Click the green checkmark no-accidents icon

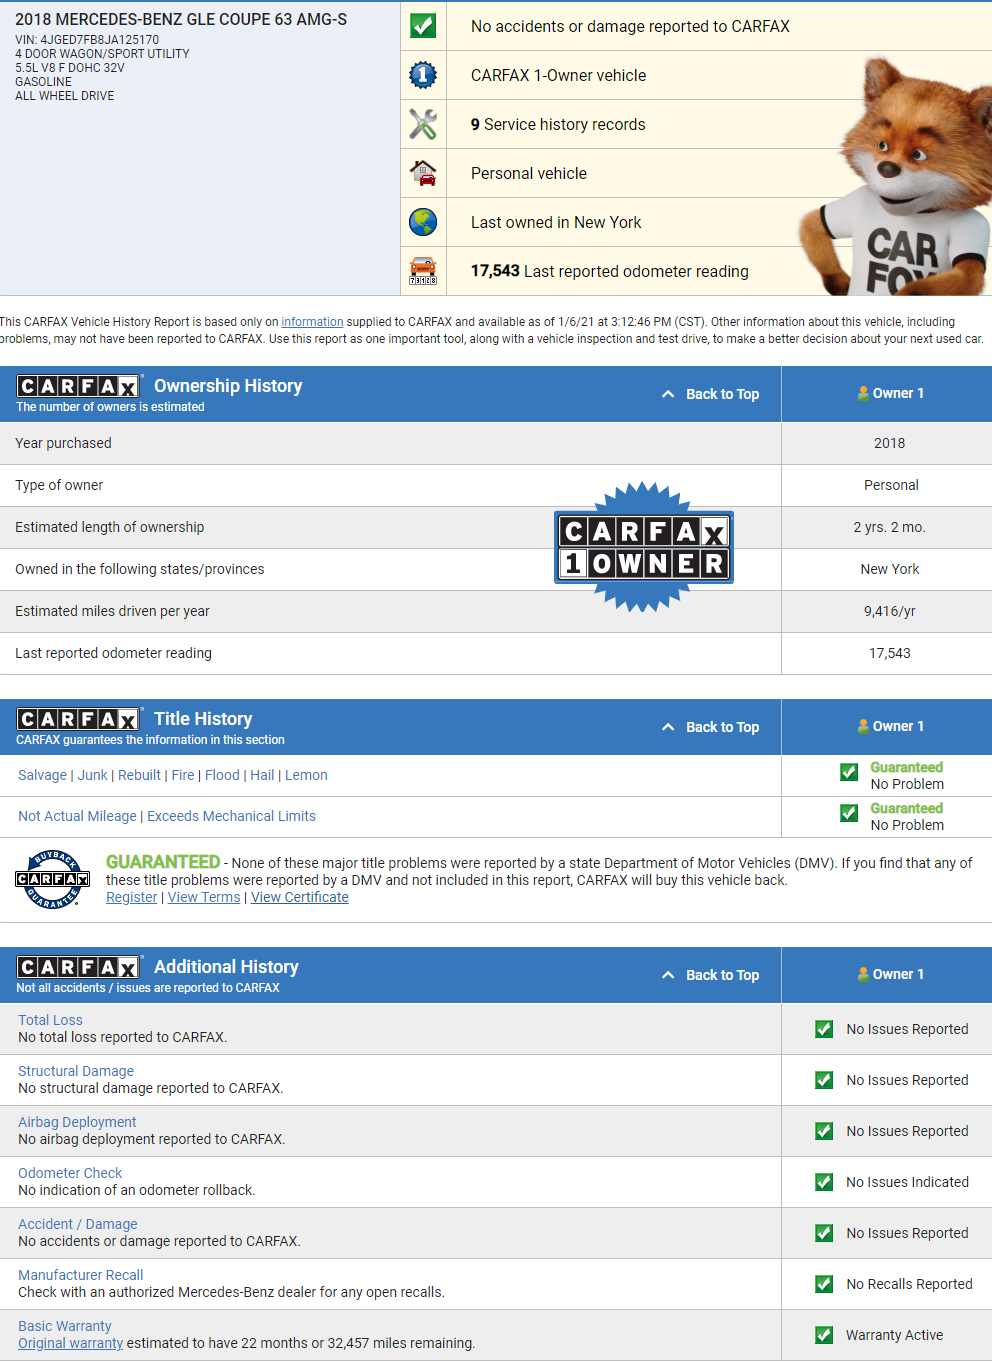tap(423, 26)
